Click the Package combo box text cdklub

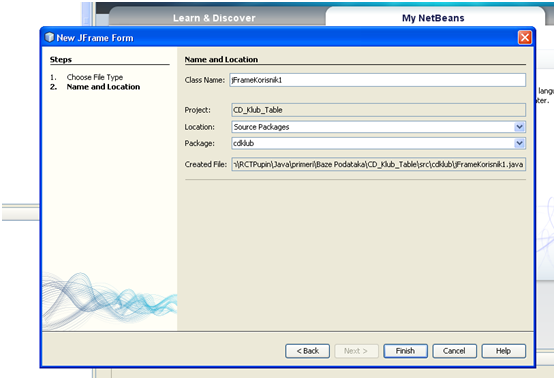point(244,143)
